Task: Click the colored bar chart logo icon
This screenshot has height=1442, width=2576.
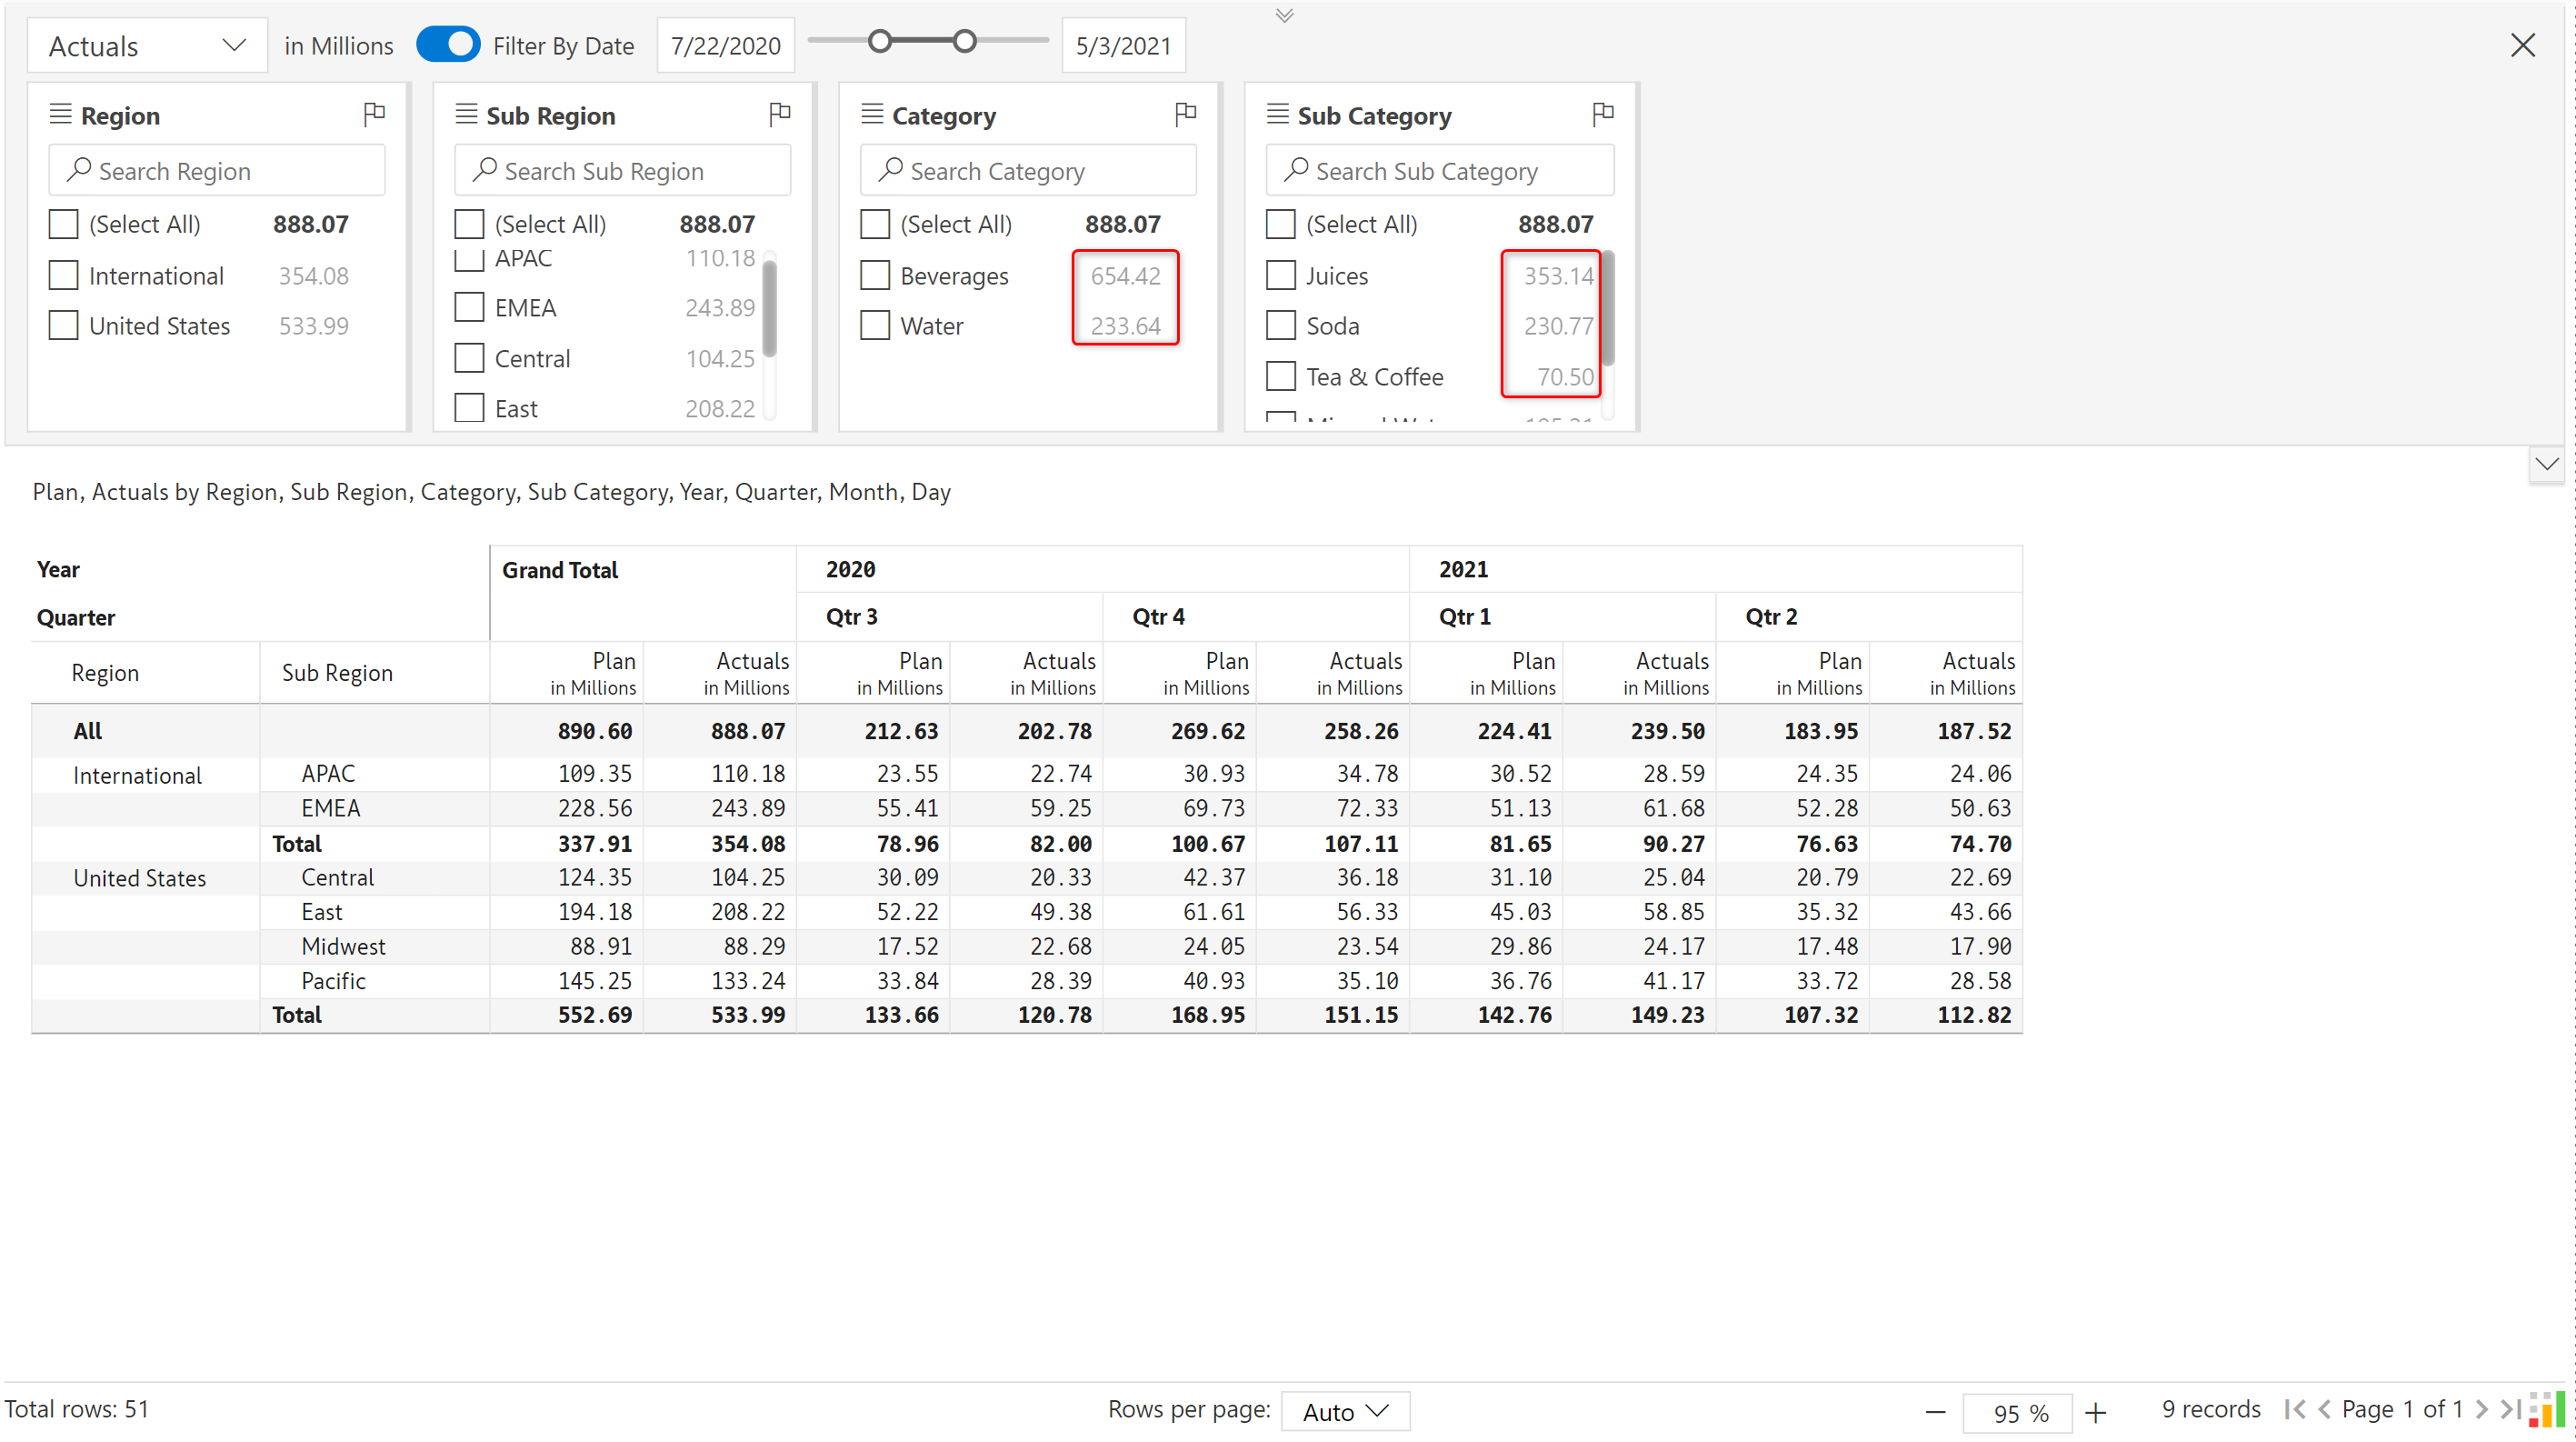Action: point(2546,1409)
